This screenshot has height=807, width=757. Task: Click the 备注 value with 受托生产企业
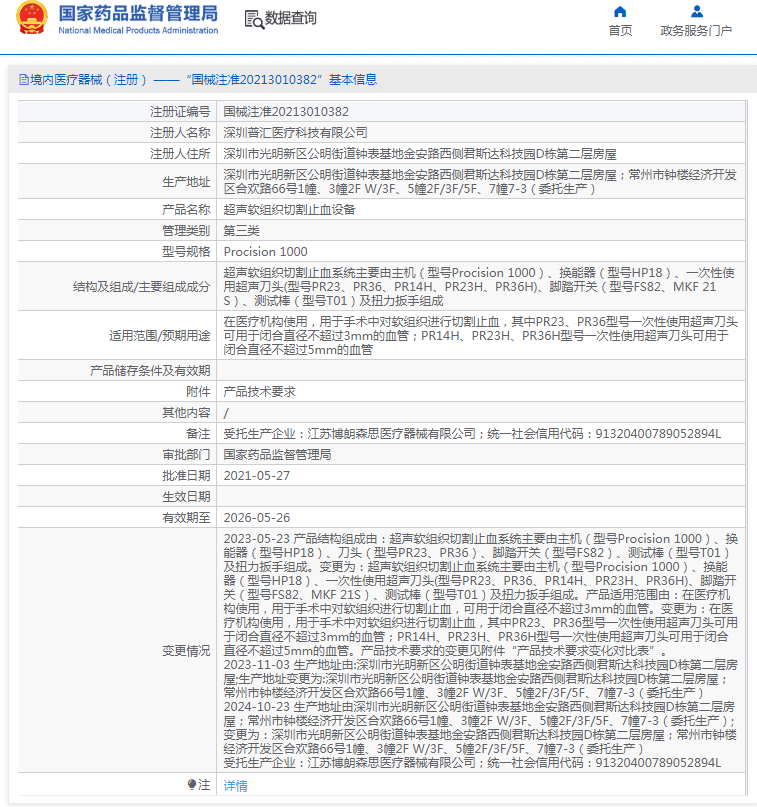tap(472, 434)
